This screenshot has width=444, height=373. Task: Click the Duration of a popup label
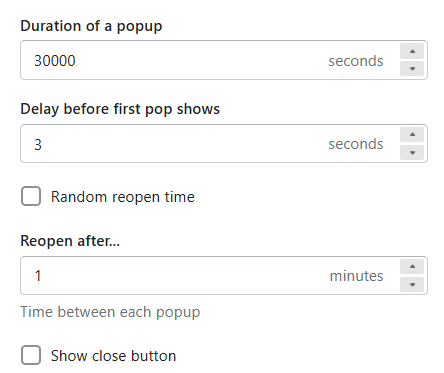(x=91, y=26)
